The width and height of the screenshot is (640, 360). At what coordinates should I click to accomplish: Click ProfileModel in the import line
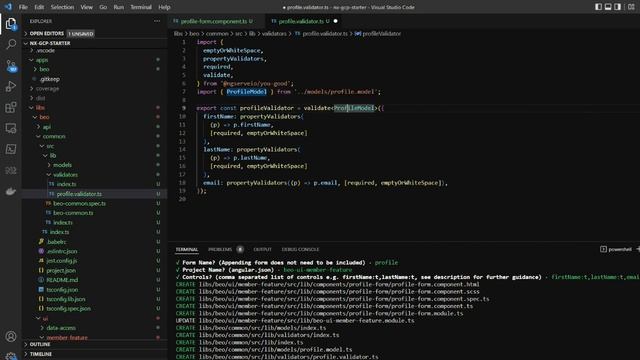coord(247,92)
